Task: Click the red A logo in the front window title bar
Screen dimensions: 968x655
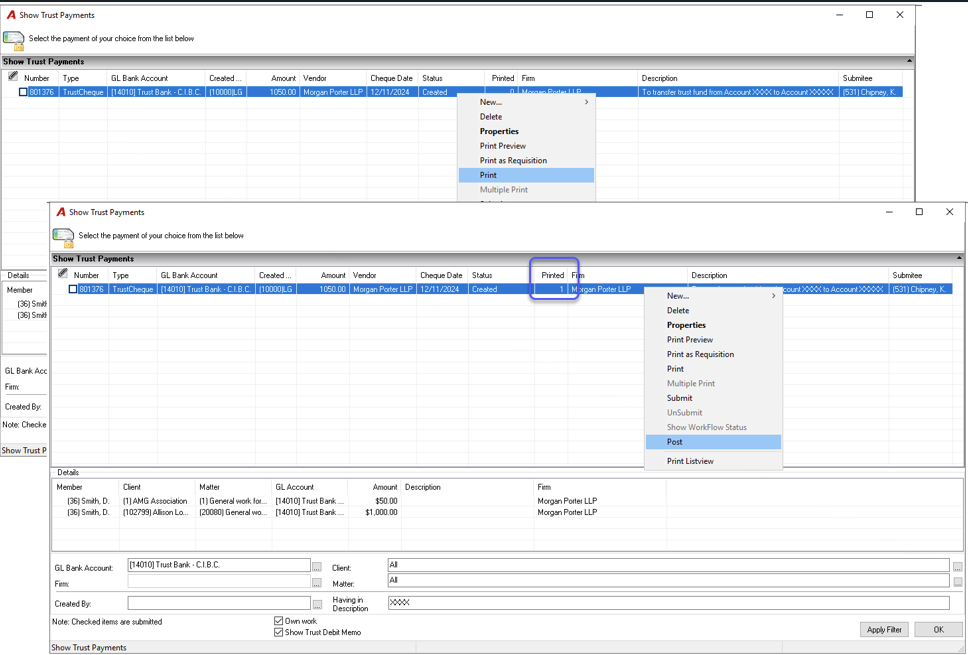Action: [x=61, y=212]
